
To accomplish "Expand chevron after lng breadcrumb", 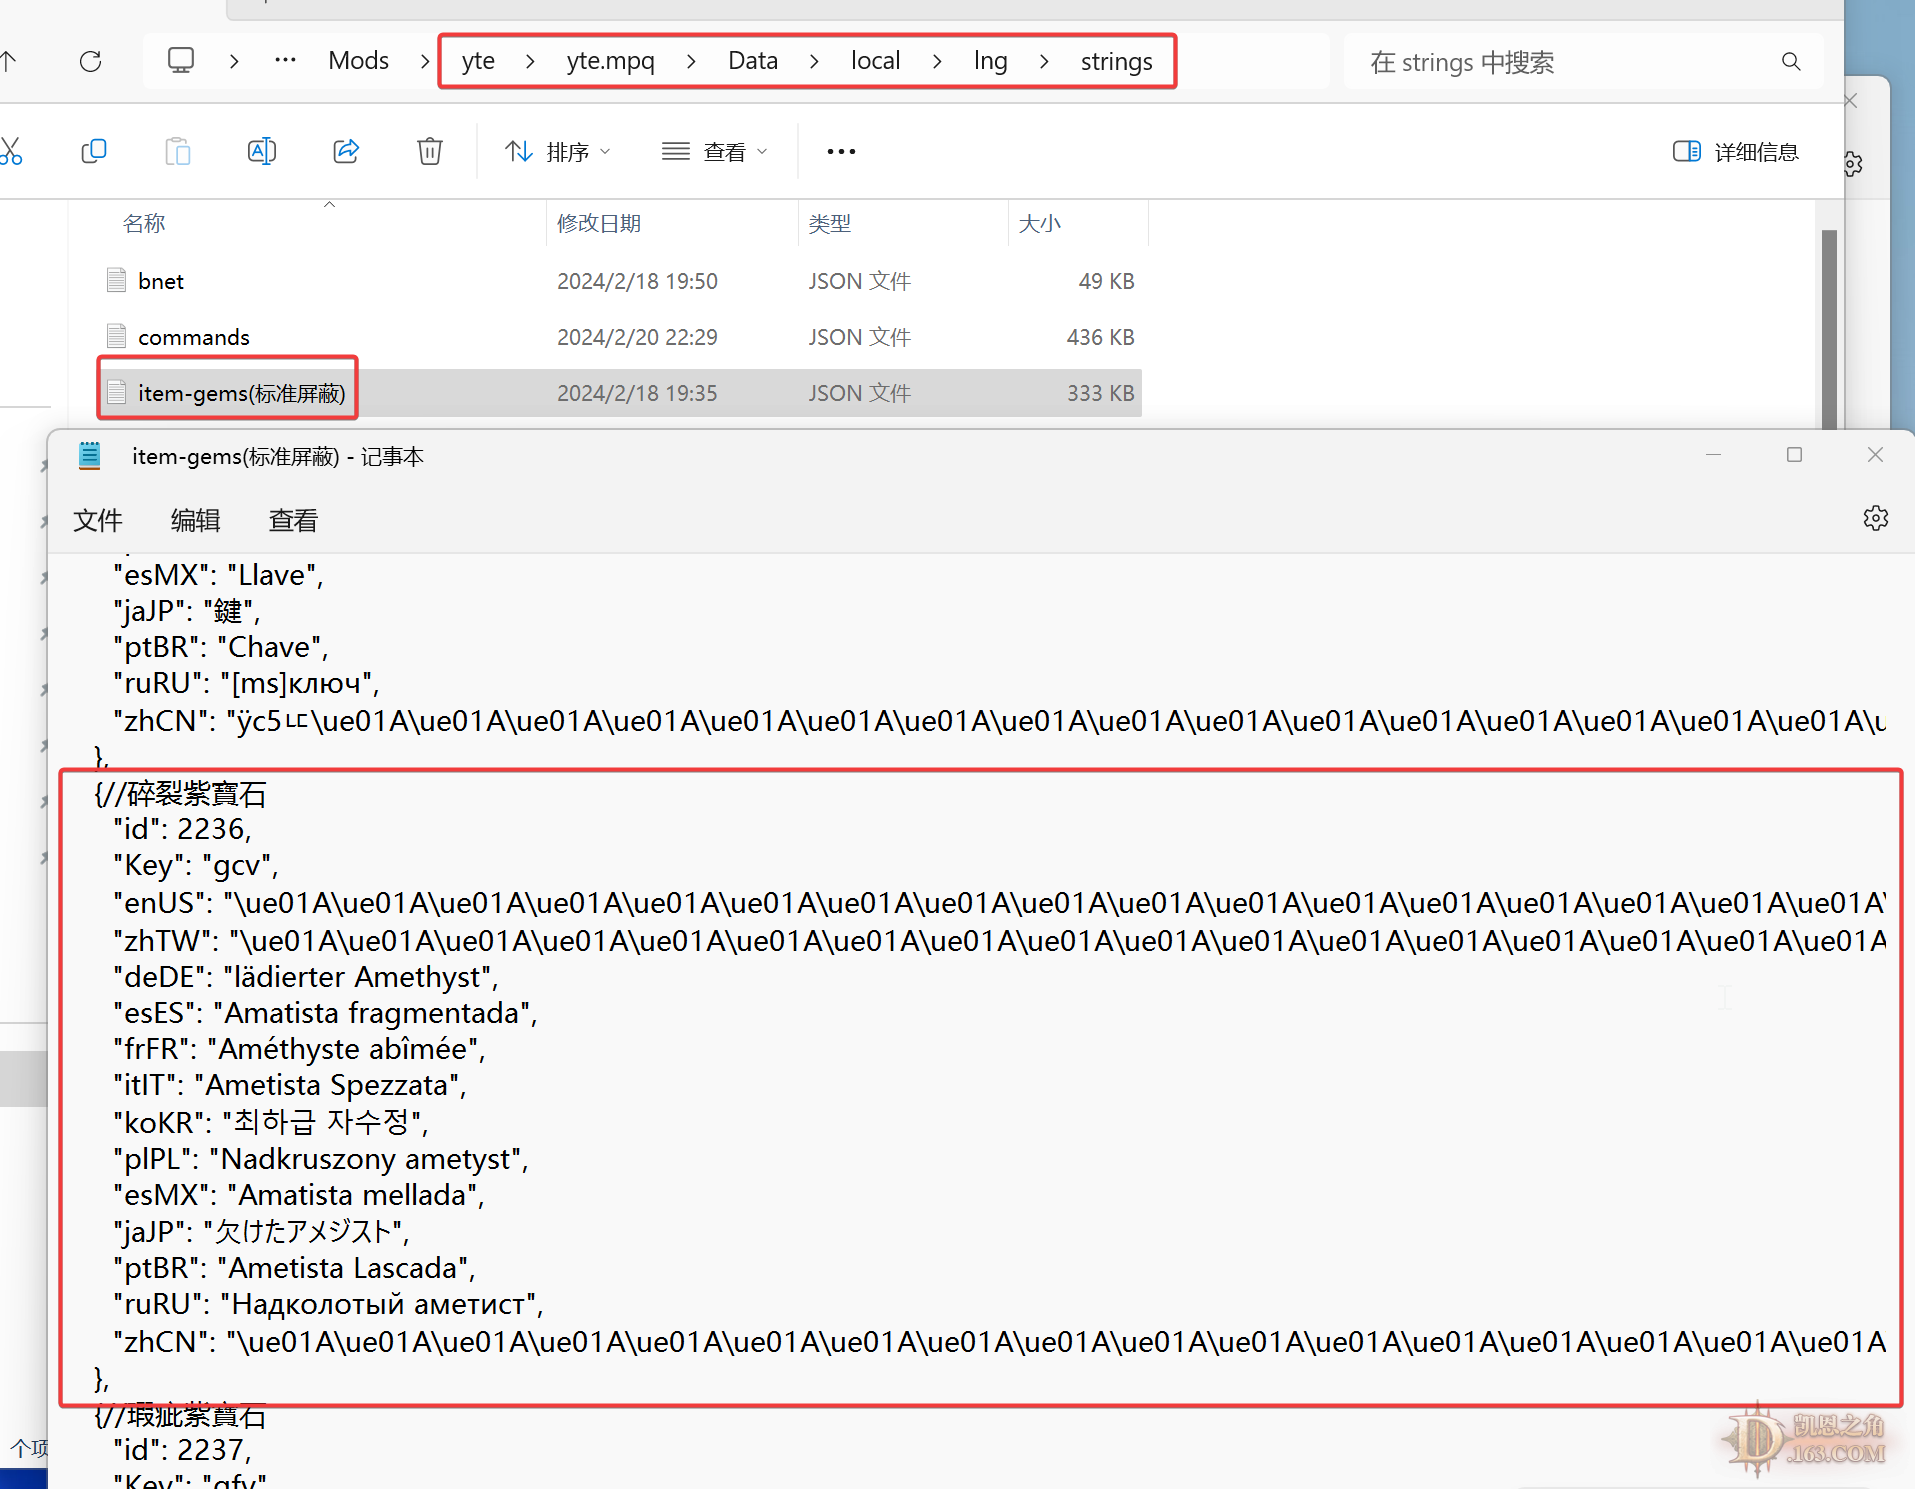I will pos(1044,61).
